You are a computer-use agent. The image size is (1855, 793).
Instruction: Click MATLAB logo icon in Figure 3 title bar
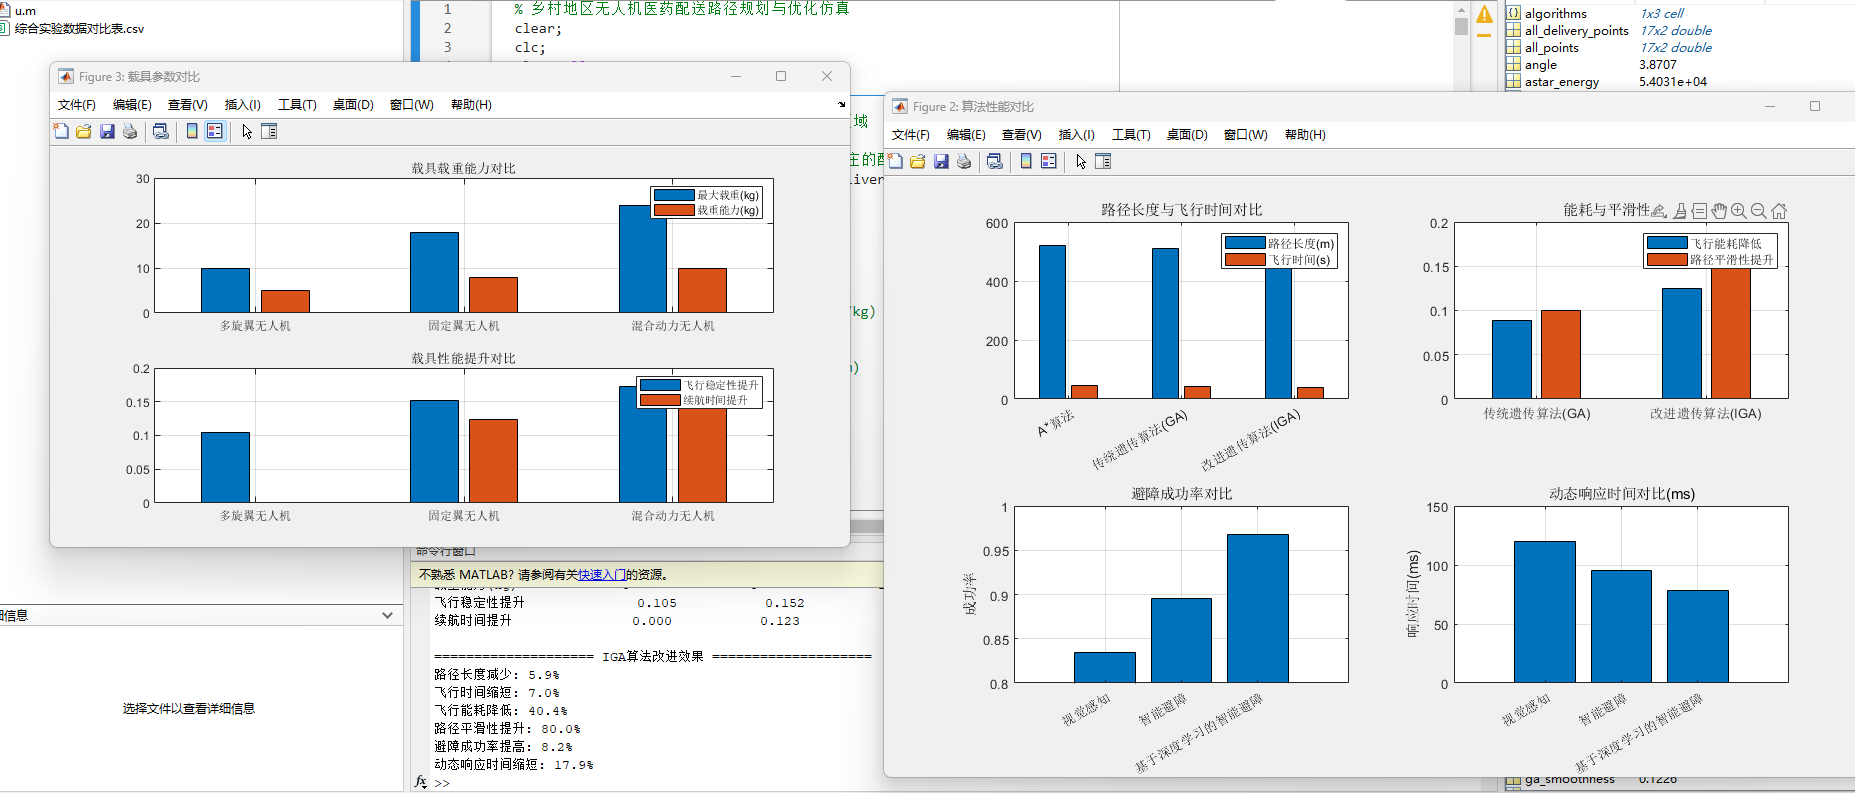click(x=66, y=76)
